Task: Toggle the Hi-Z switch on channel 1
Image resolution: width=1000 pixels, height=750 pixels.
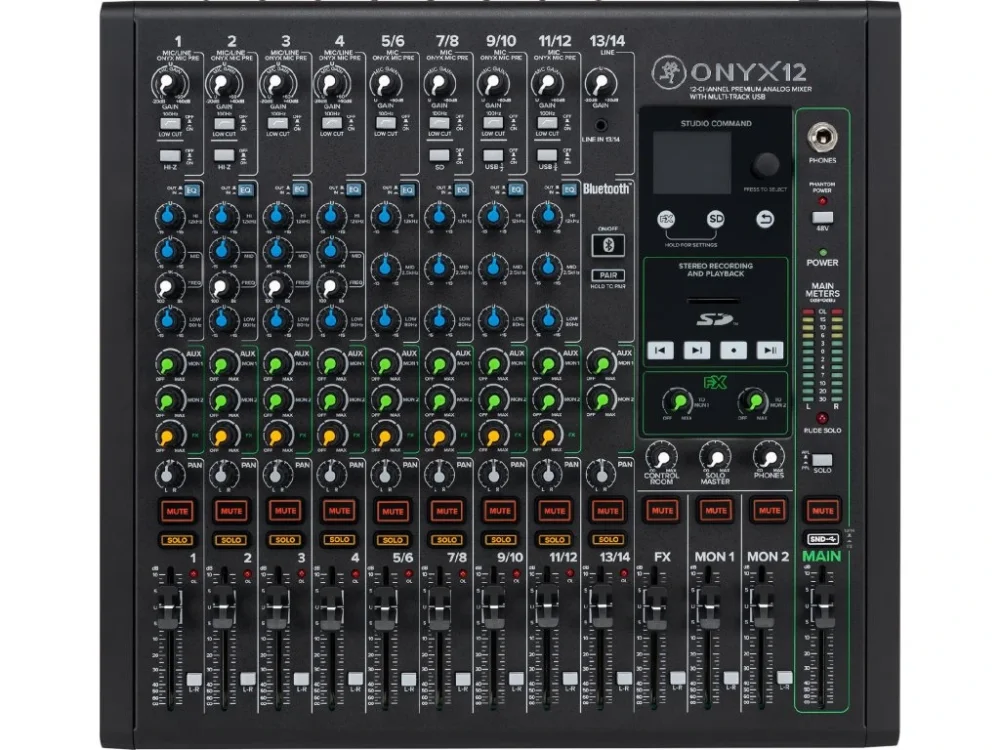Action: coord(172,156)
